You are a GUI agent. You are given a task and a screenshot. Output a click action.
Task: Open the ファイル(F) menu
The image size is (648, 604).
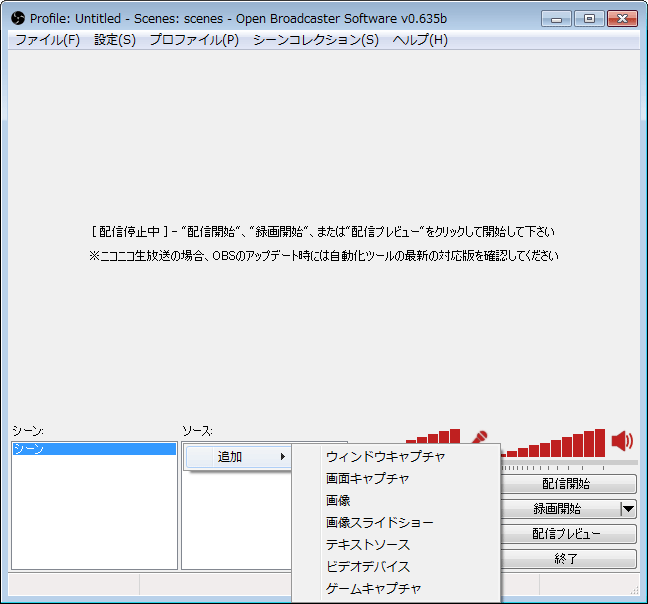(48, 40)
